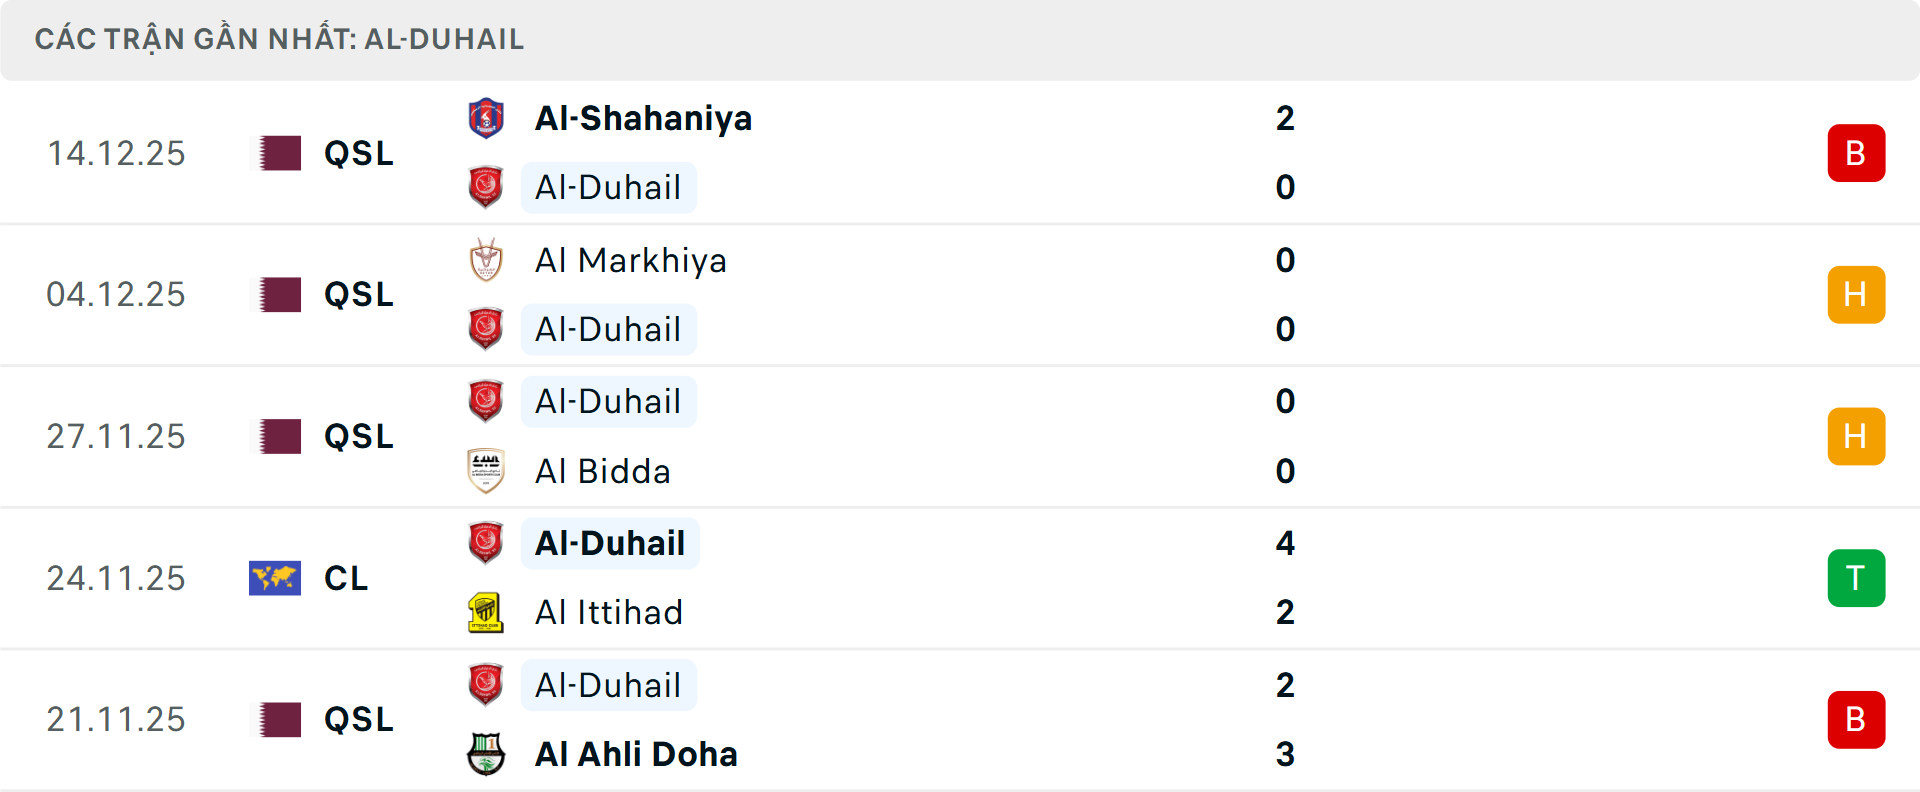Click the Al Bidda club crest
The image size is (1920, 792).
(486, 472)
